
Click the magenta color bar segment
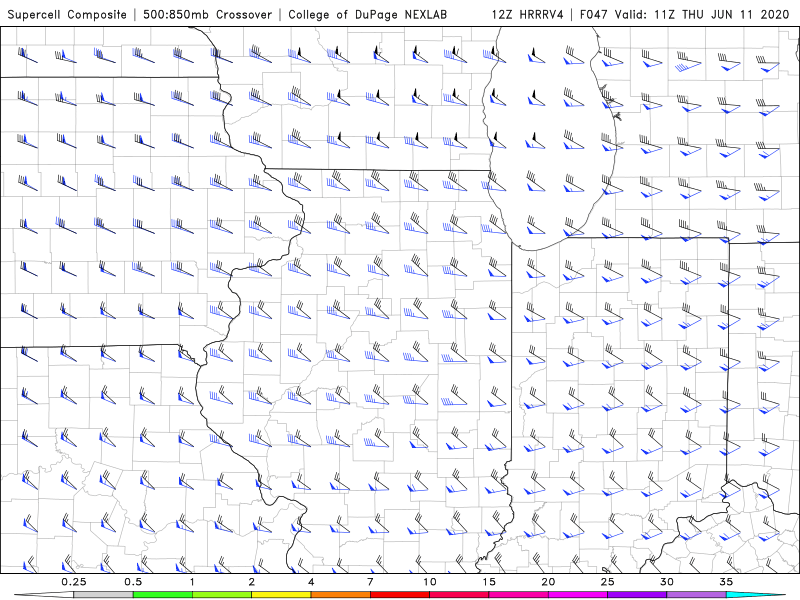coord(578,595)
